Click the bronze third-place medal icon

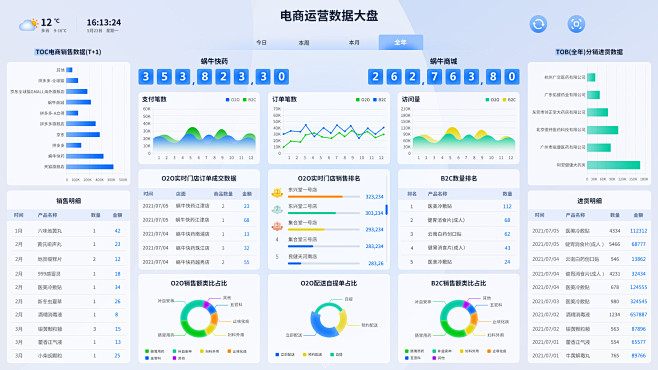[x=277, y=226]
